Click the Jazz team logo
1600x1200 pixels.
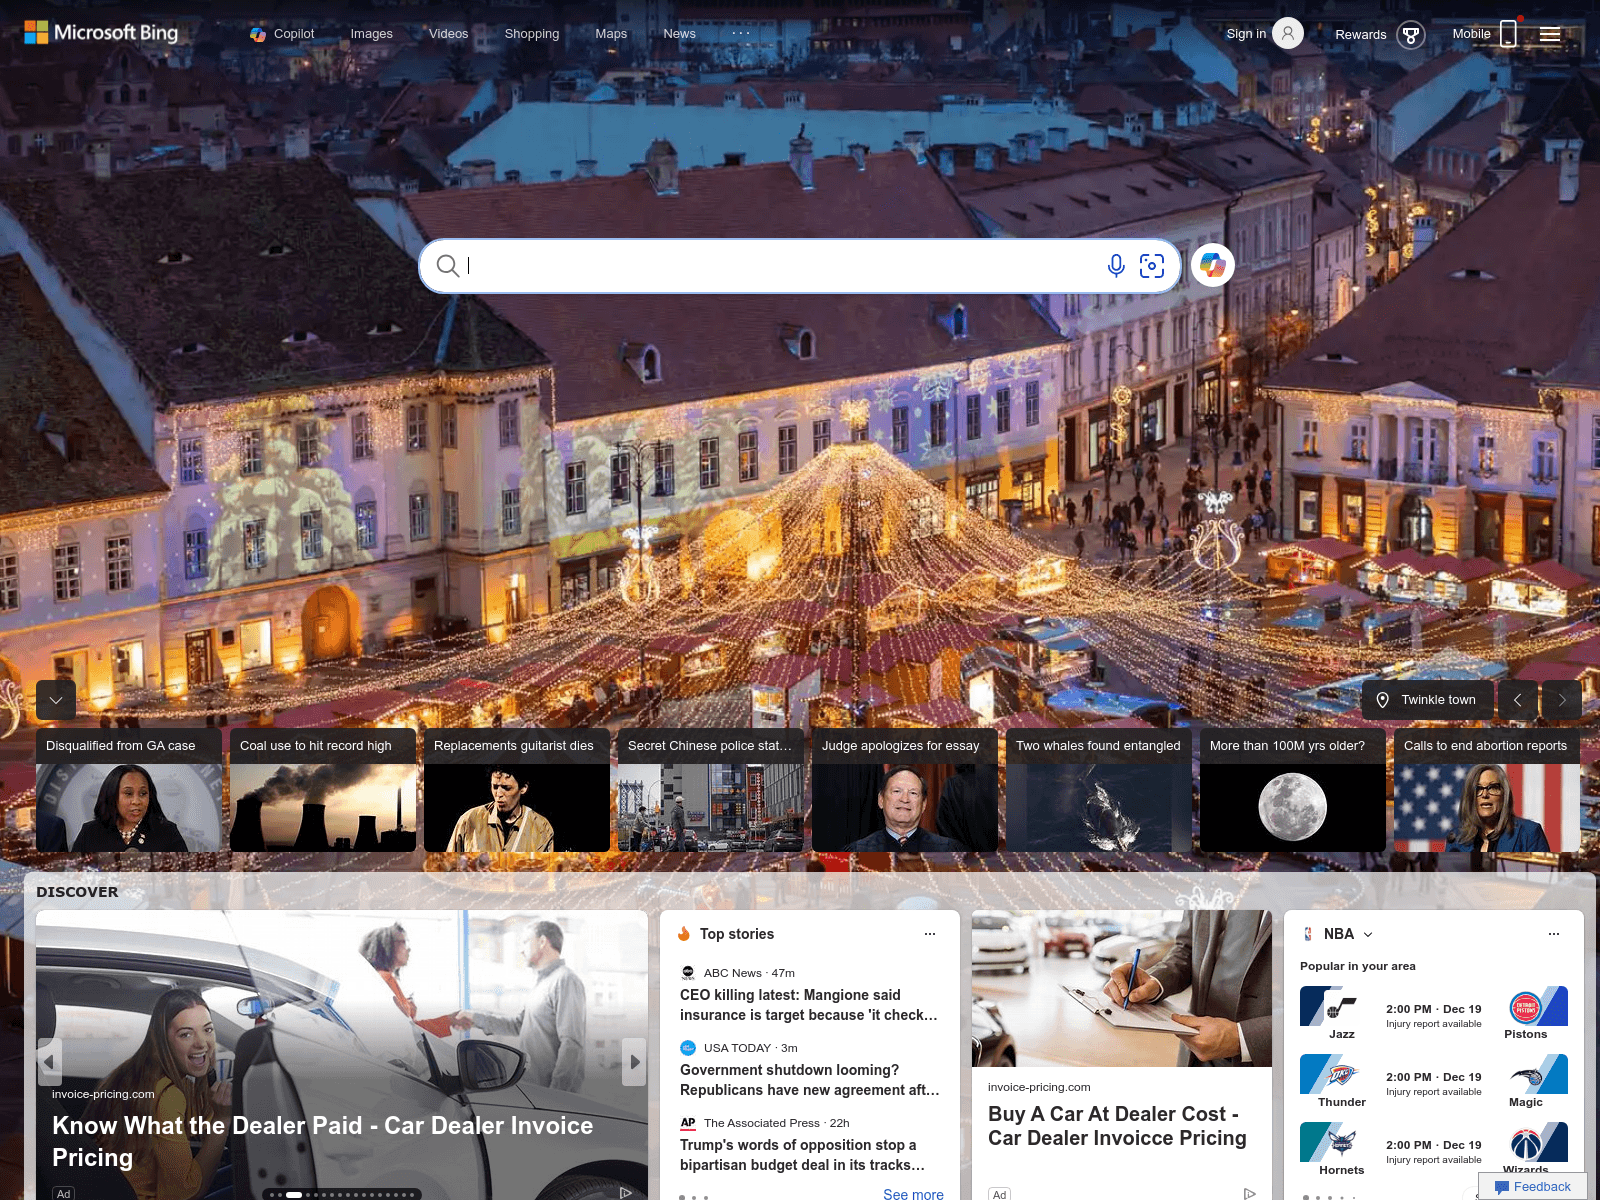1341,1006
